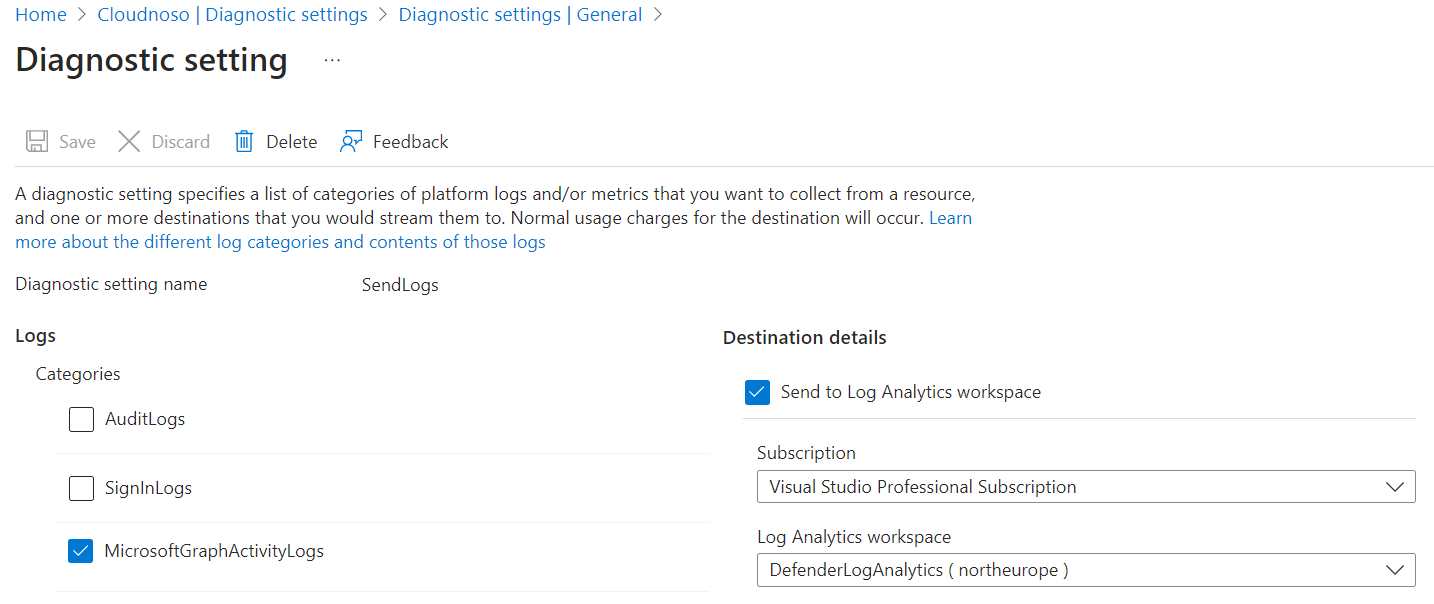This screenshot has width=1434, height=604.
Task: Click the Save floppy disk icon
Action: coord(37,141)
